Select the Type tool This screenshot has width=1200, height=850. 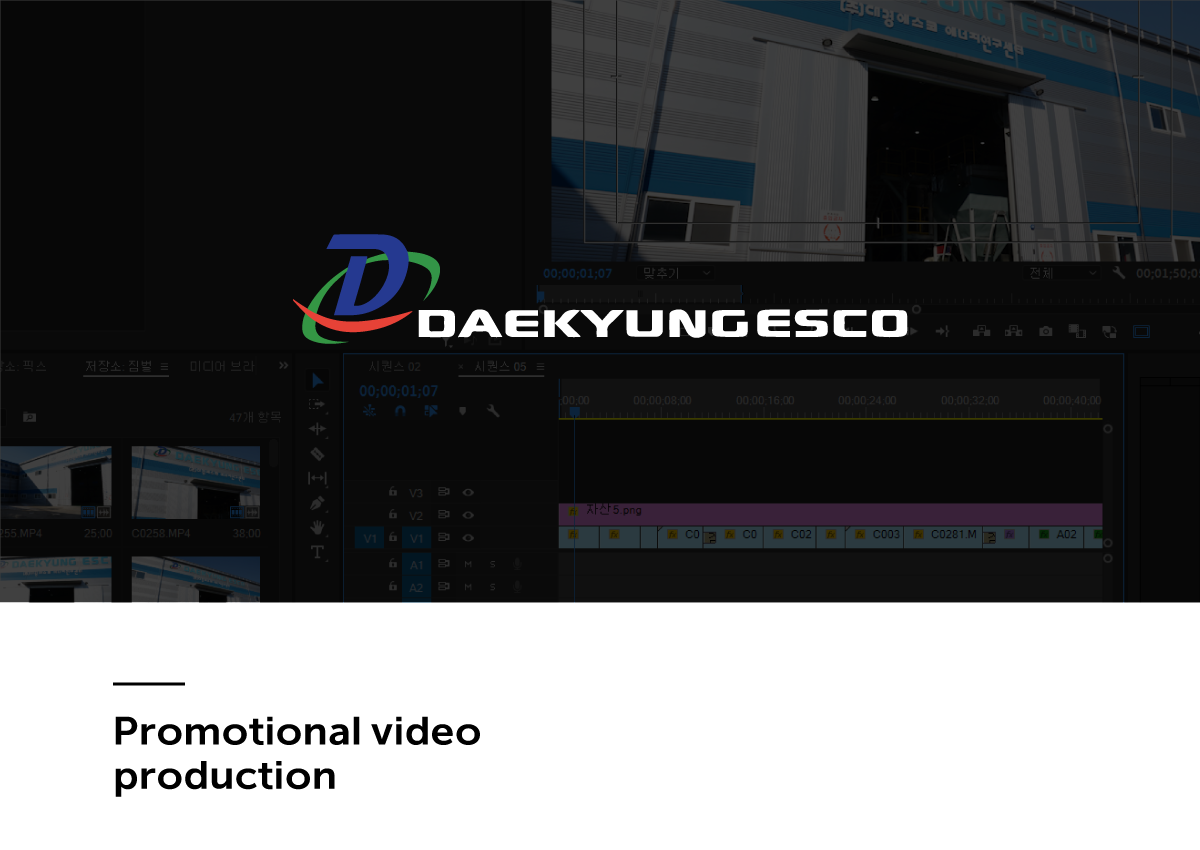pyautogui.click(x=317, y=552)
